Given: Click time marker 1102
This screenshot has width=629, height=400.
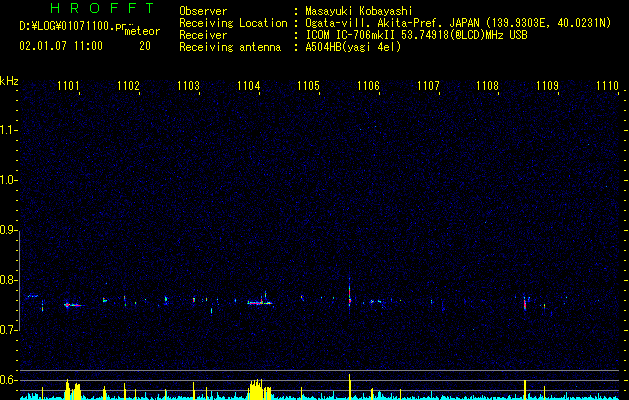Looking at the screenshot, I should tap(128, 85).
